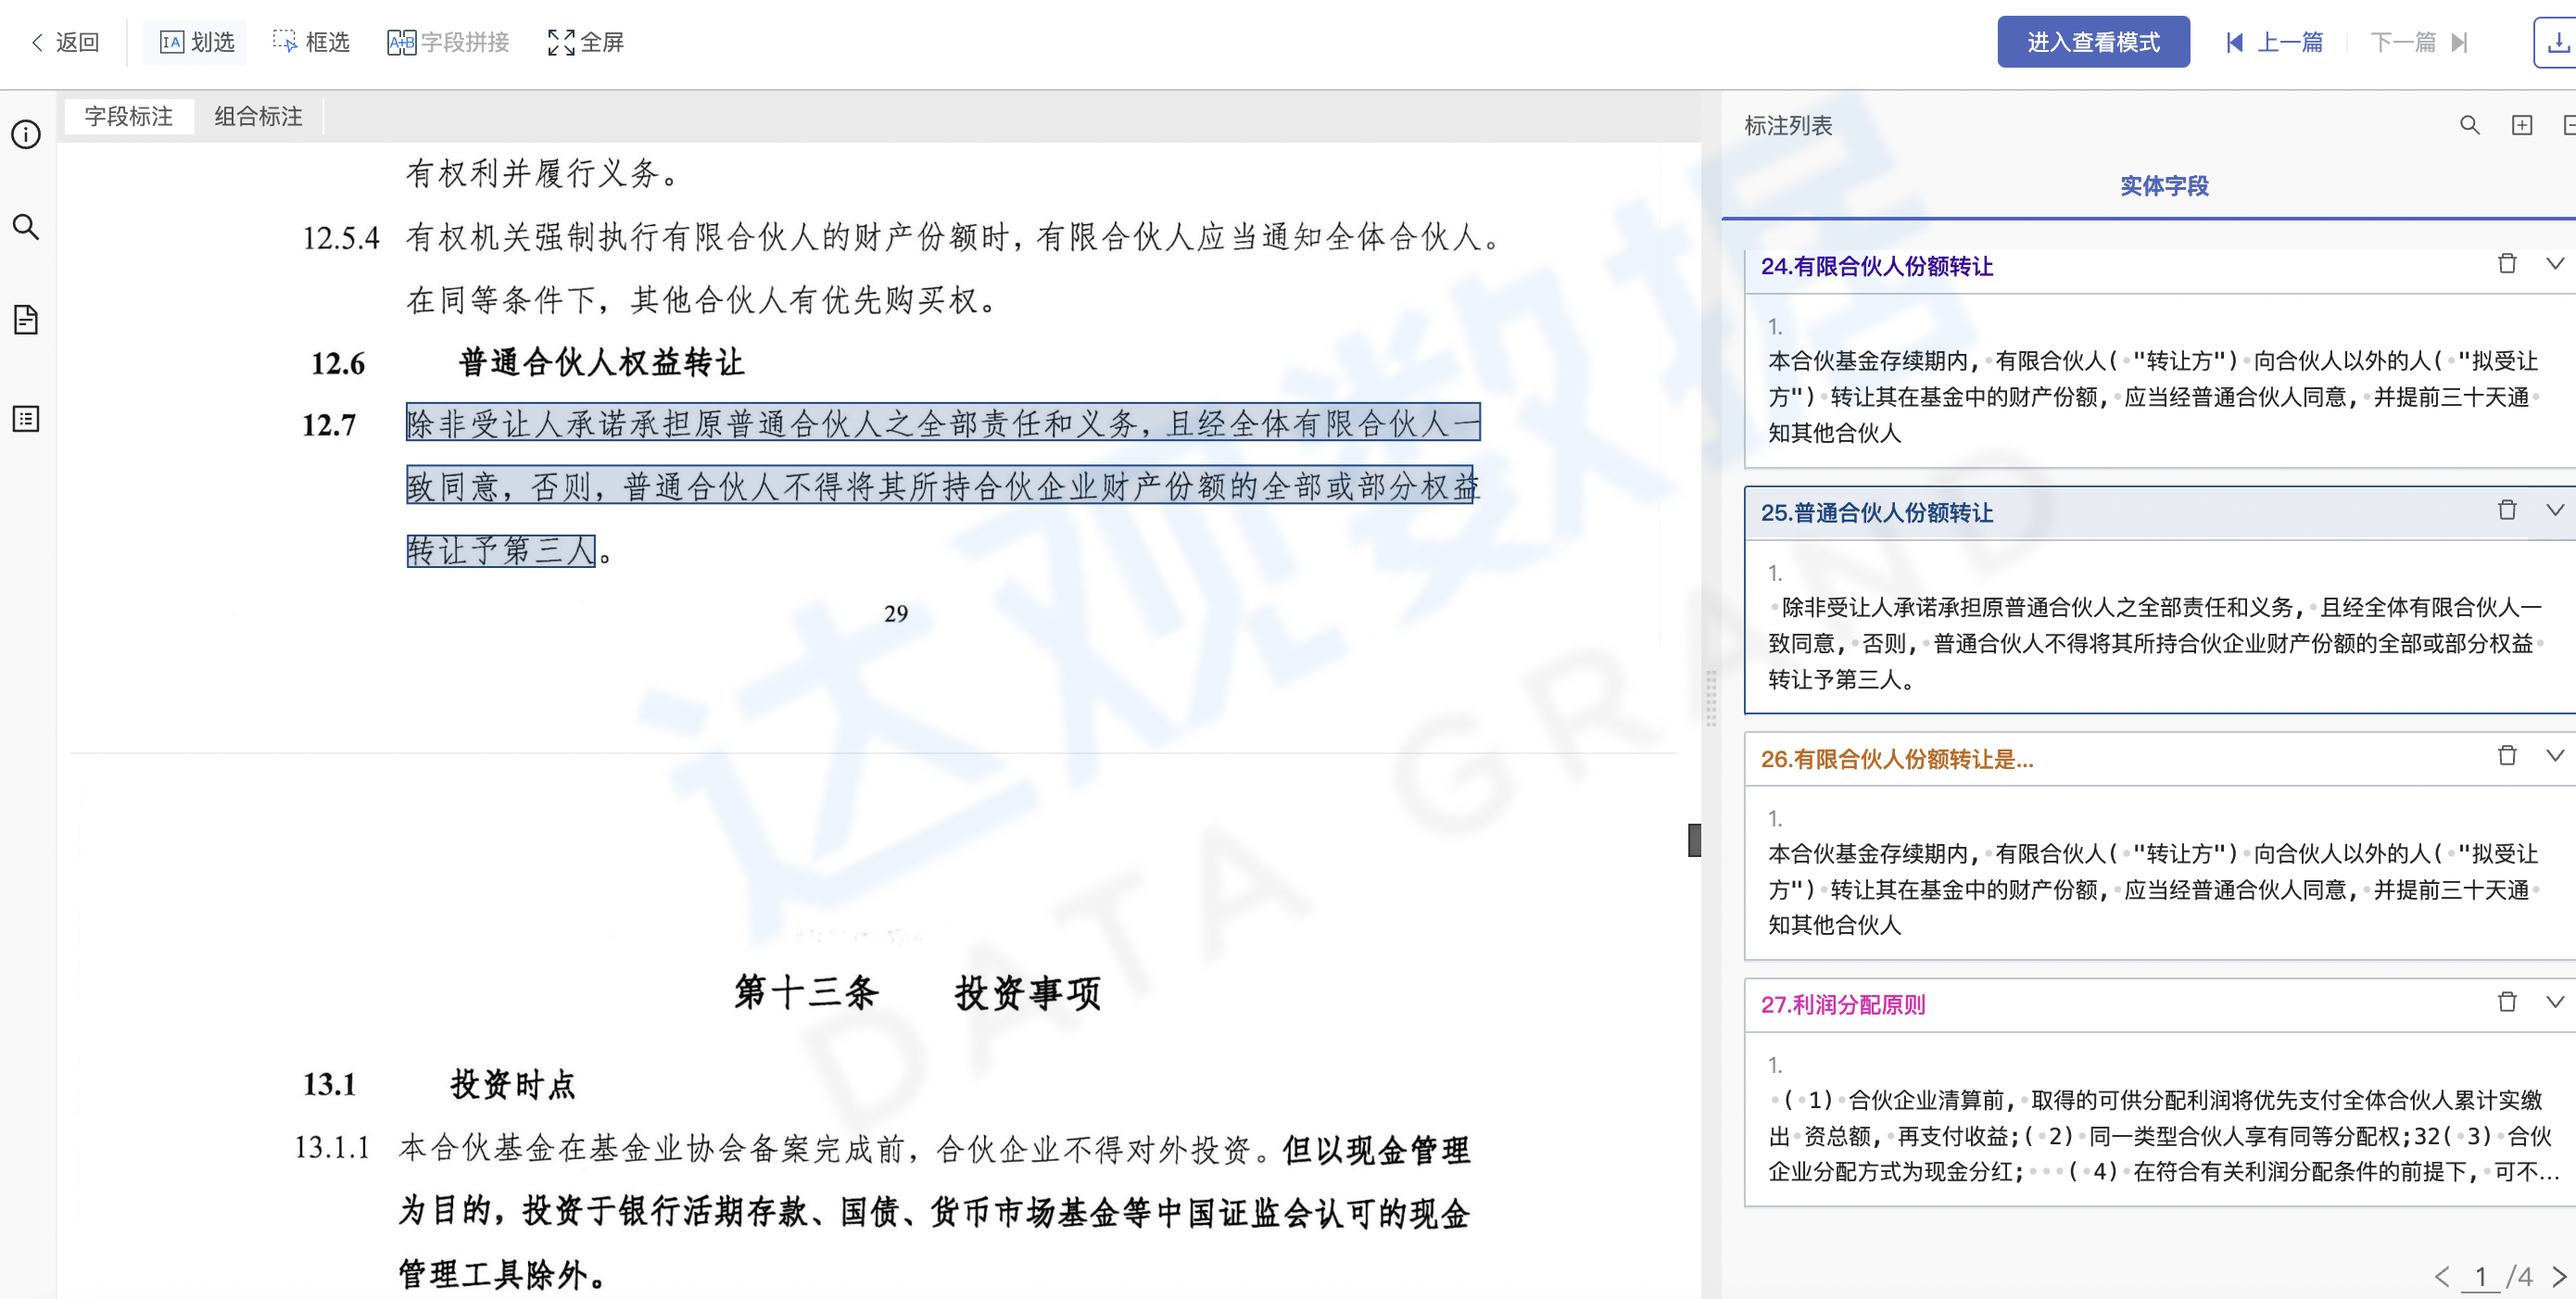Click the page number field showing 1
Image resolution: width=2576 pixels, height=1299 pixels.
pyautogui.click(x=2480, y=1277)
